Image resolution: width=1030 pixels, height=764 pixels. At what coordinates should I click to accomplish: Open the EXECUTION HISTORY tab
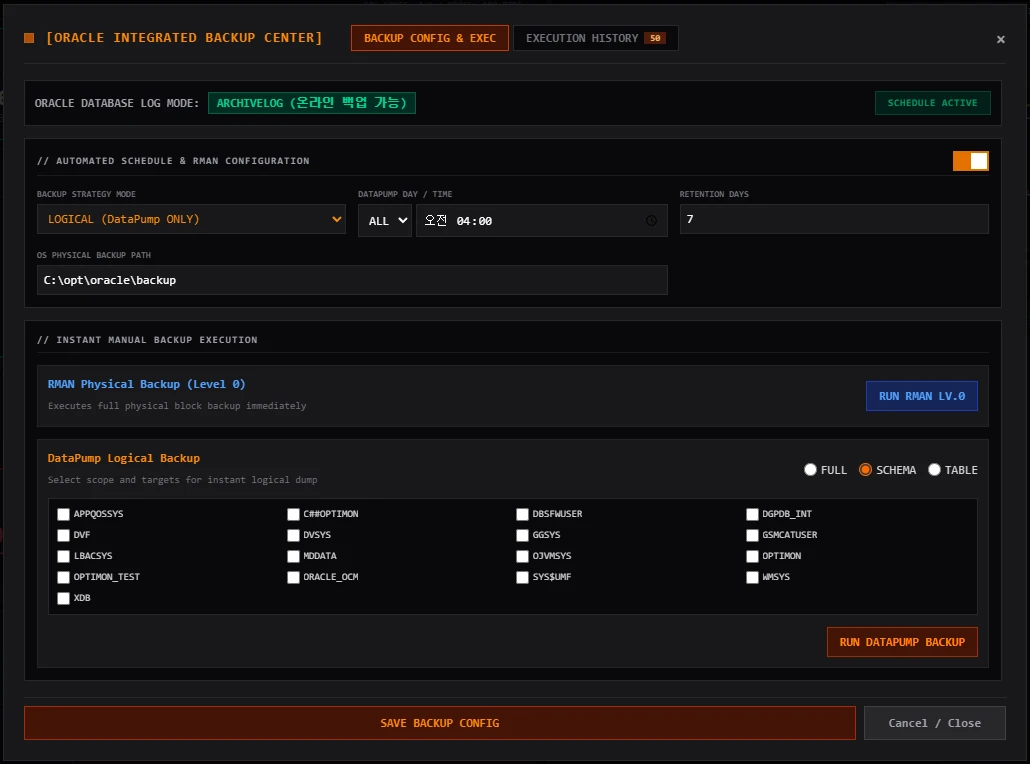[595, 38]
